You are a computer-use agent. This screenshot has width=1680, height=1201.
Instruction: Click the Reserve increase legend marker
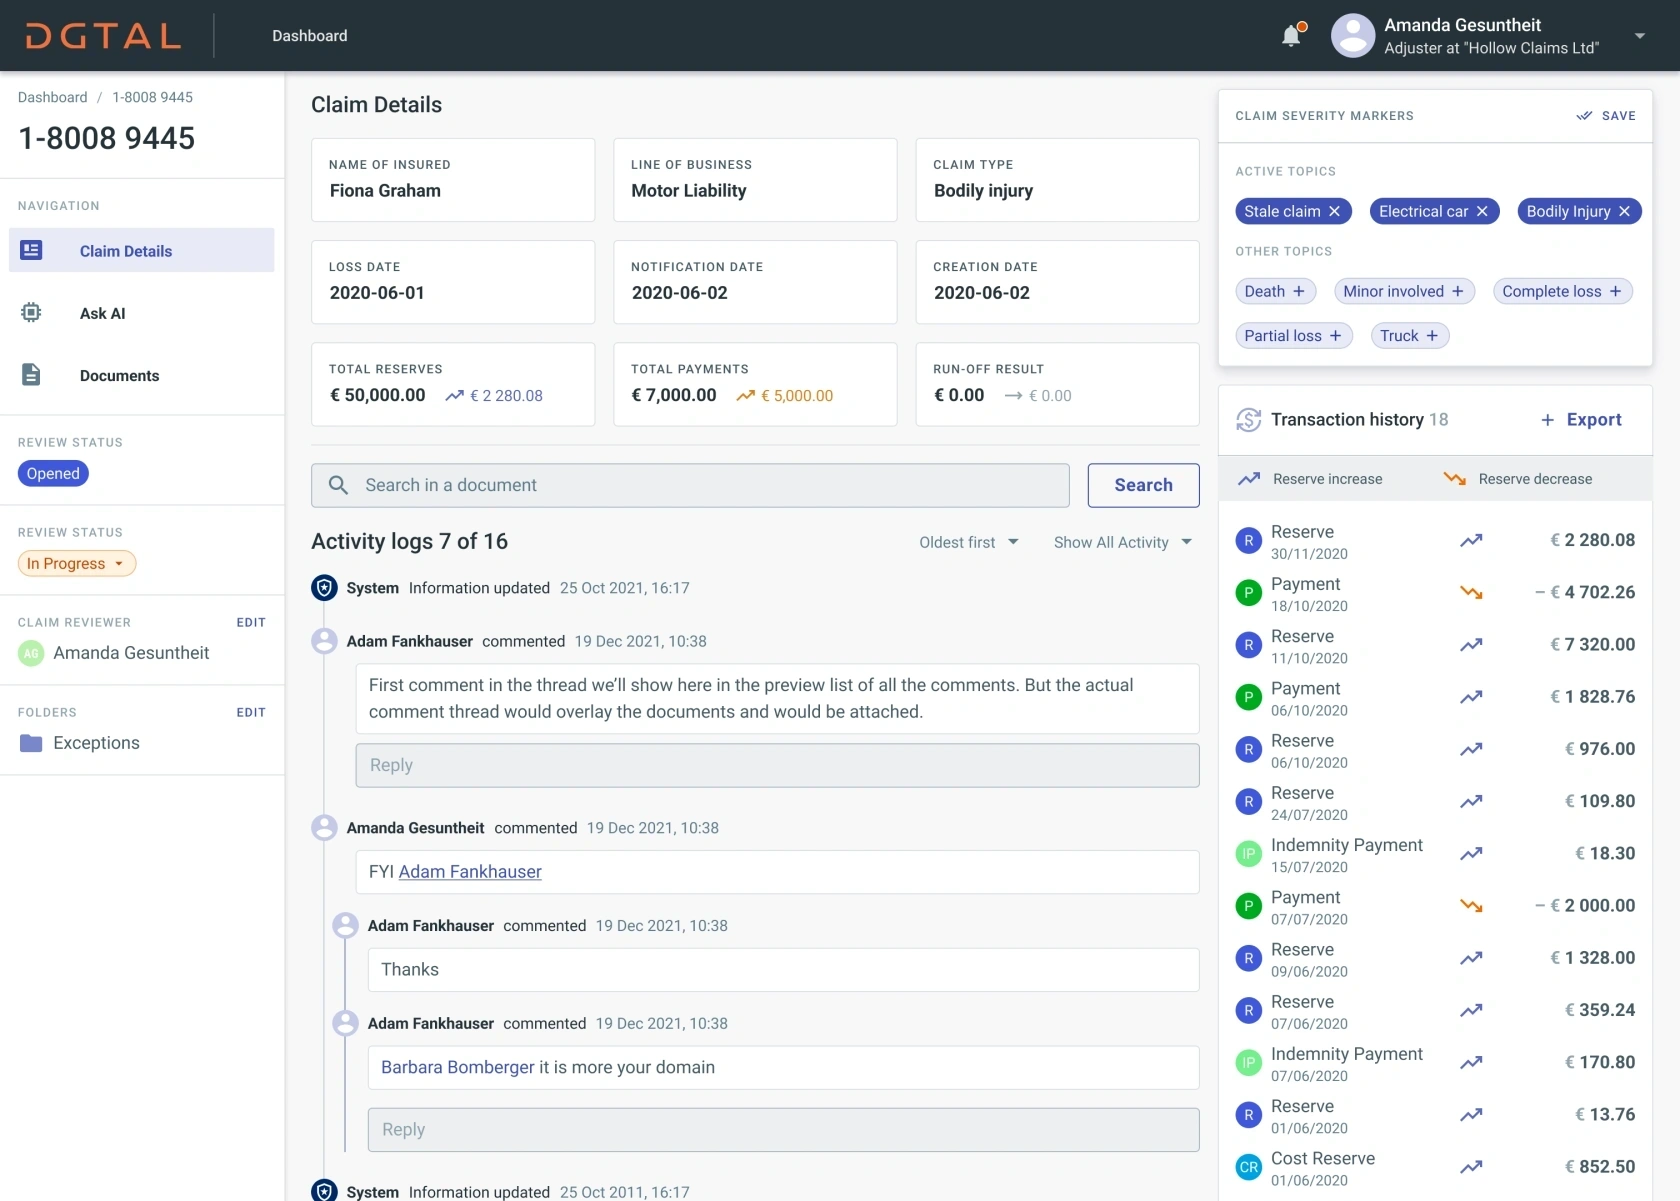[x=1249, y=479]
